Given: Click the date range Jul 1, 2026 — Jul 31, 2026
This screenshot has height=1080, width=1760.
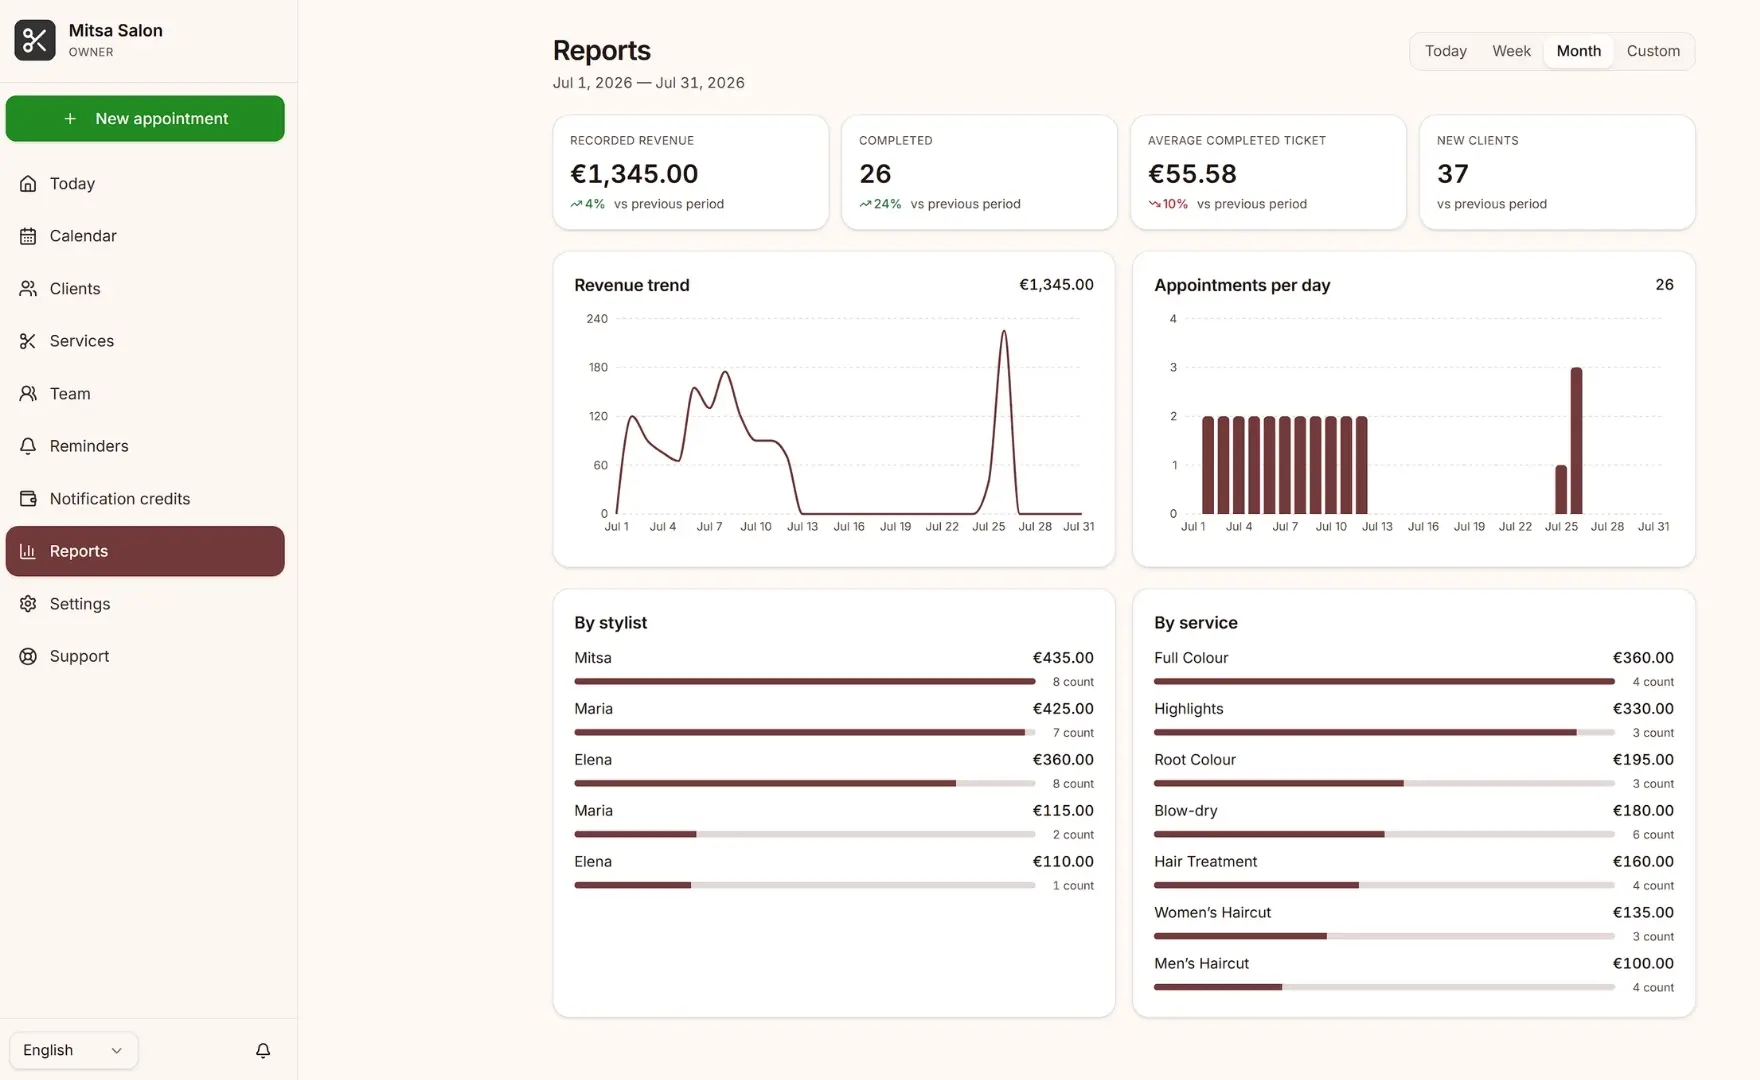Looking at the screenshot, I should [649, 83].
